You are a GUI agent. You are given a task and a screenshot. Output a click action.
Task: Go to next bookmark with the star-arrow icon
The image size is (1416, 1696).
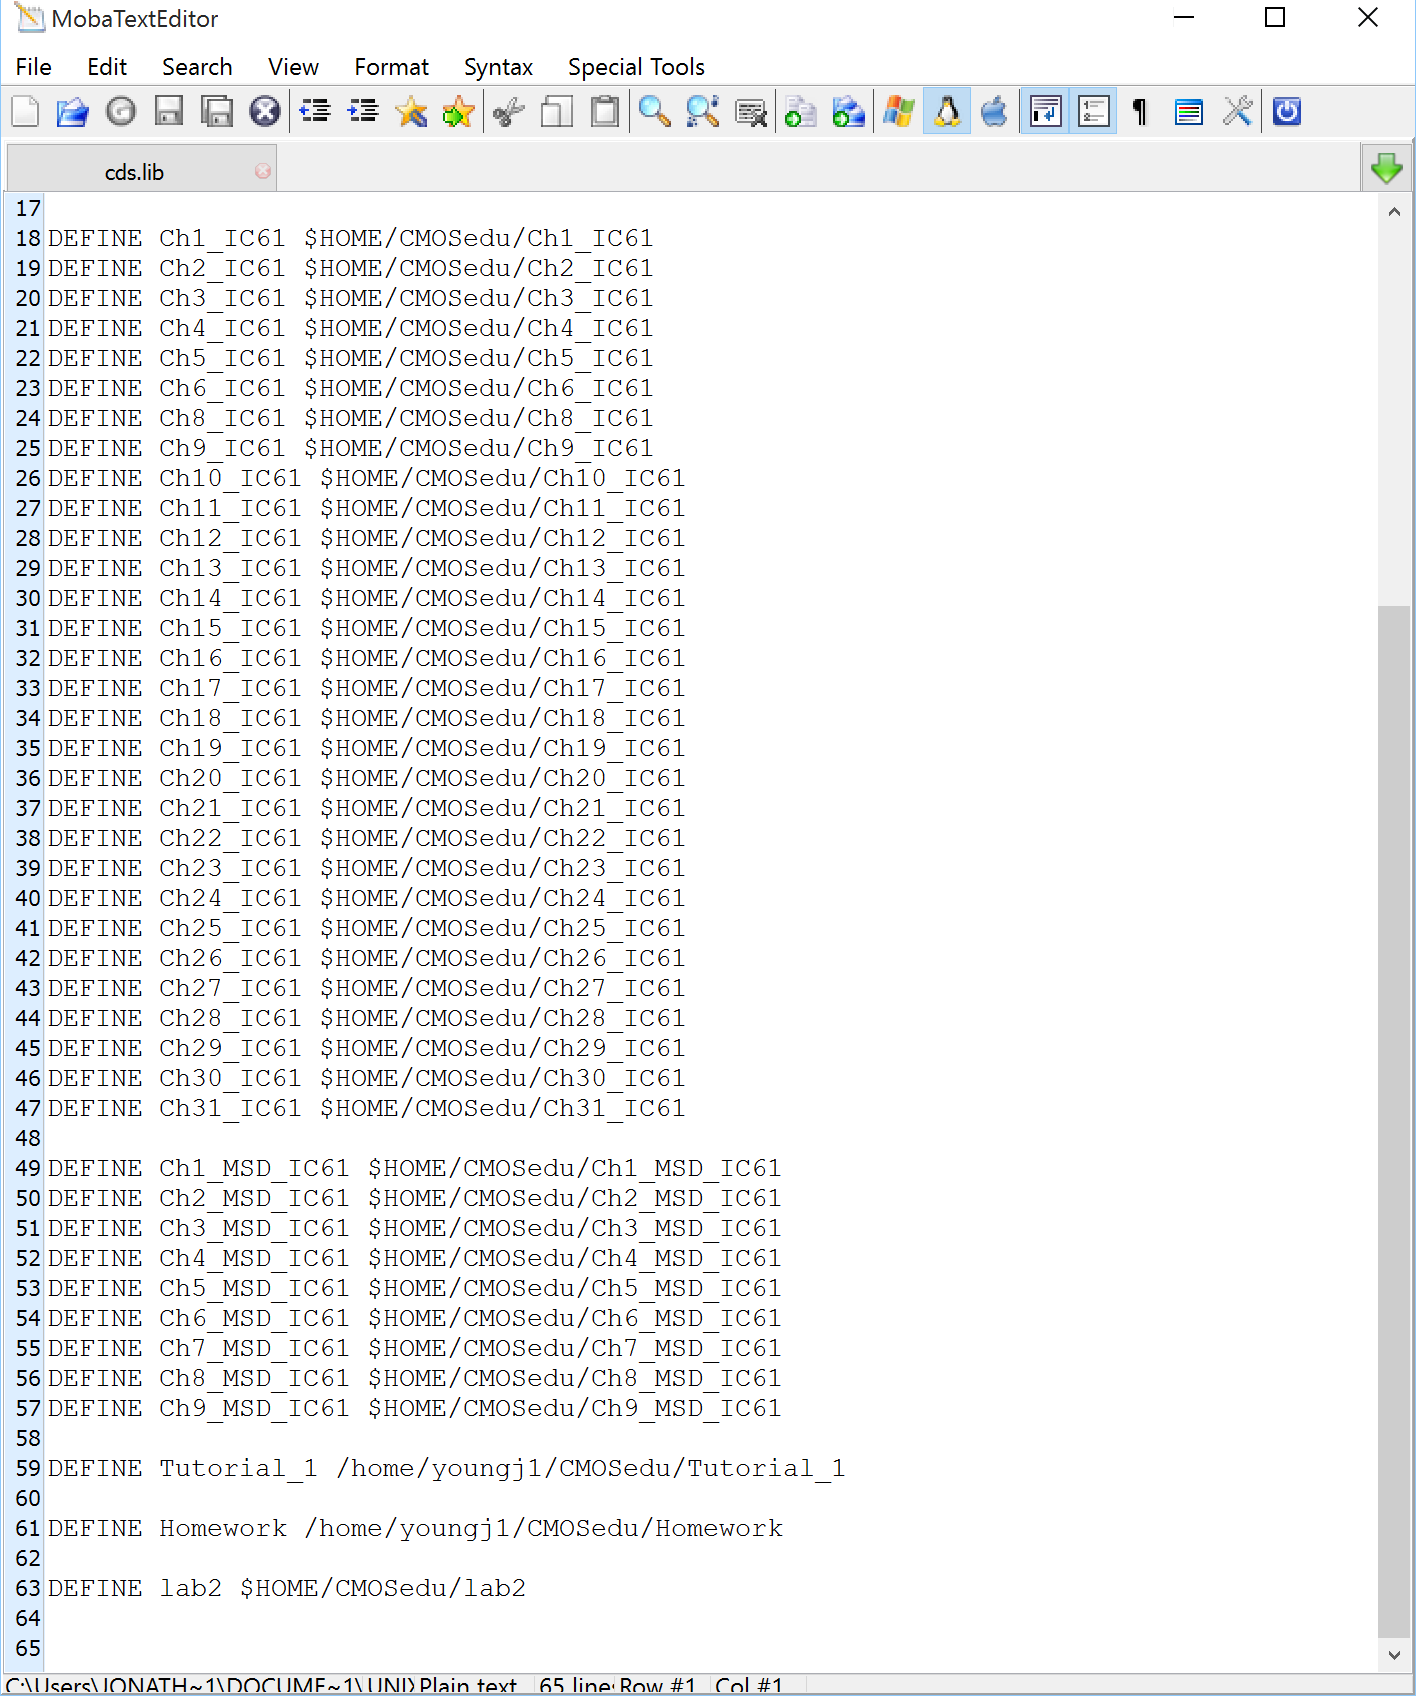pos(459,112)
